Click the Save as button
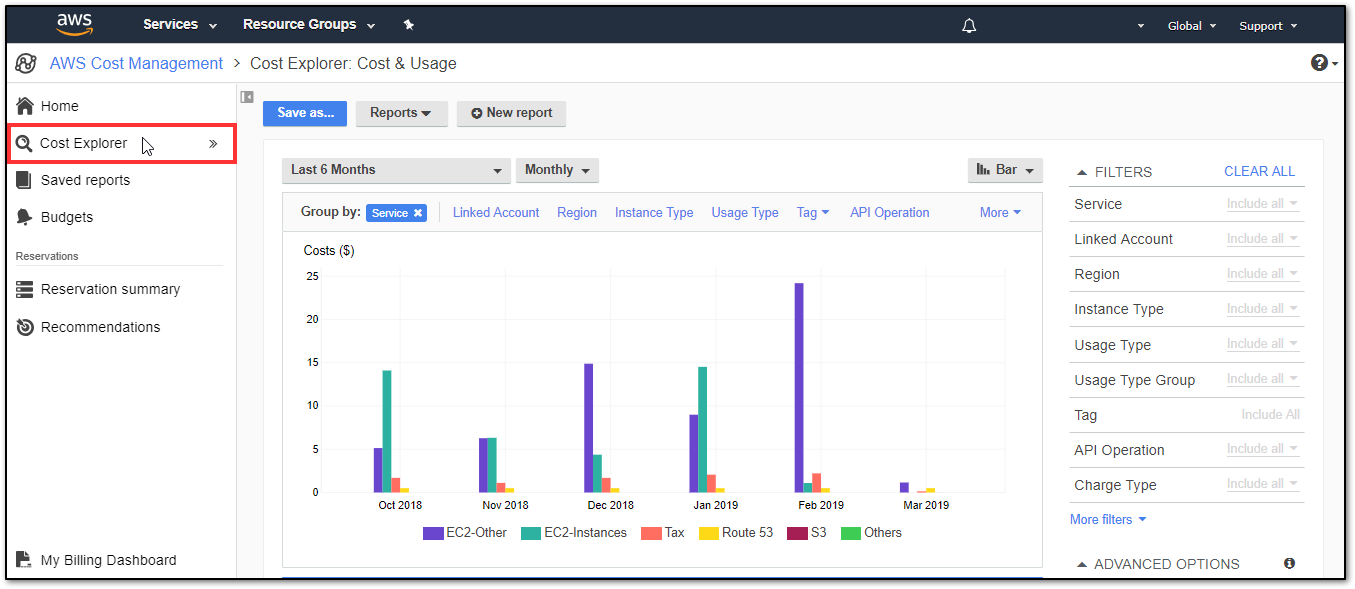Screen dimensions: 1355x589 click(x=305, y=113)
